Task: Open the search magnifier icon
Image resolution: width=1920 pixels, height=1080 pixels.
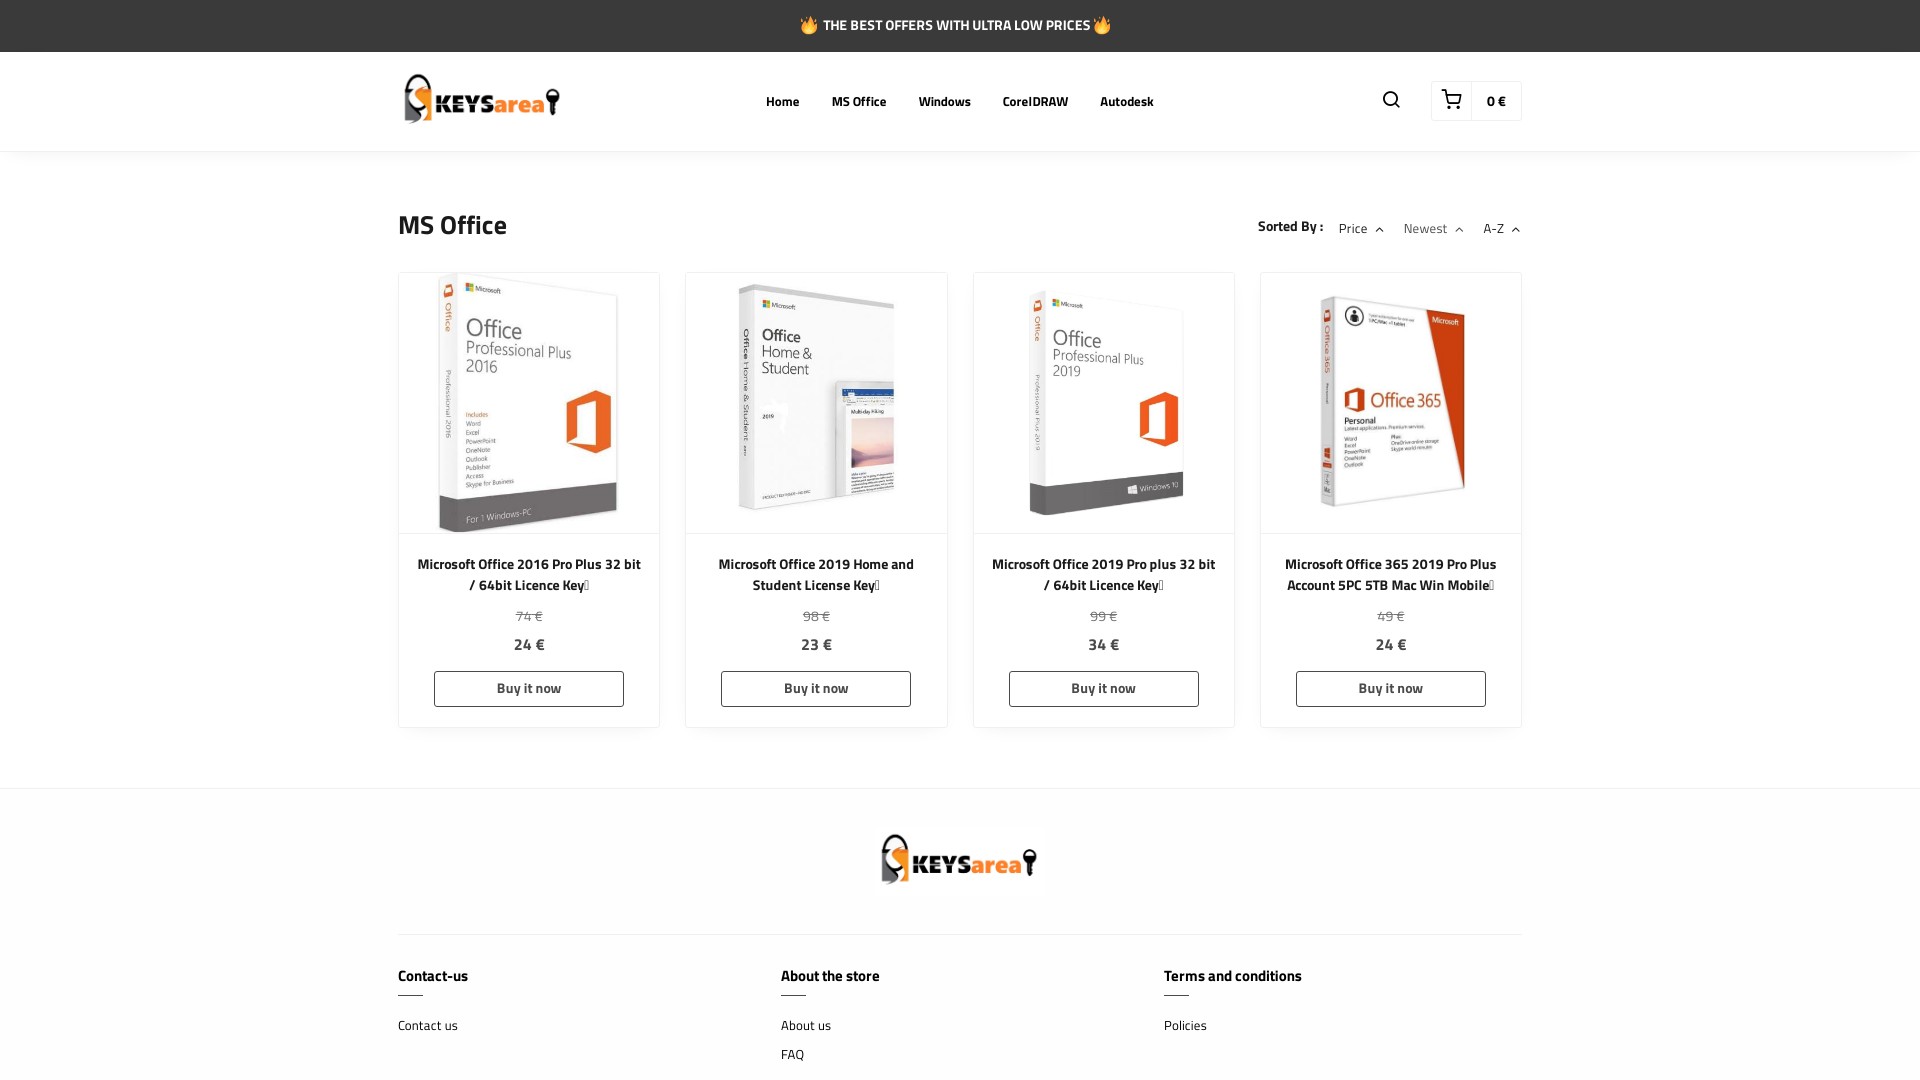Action: (x=1391, y=100)
